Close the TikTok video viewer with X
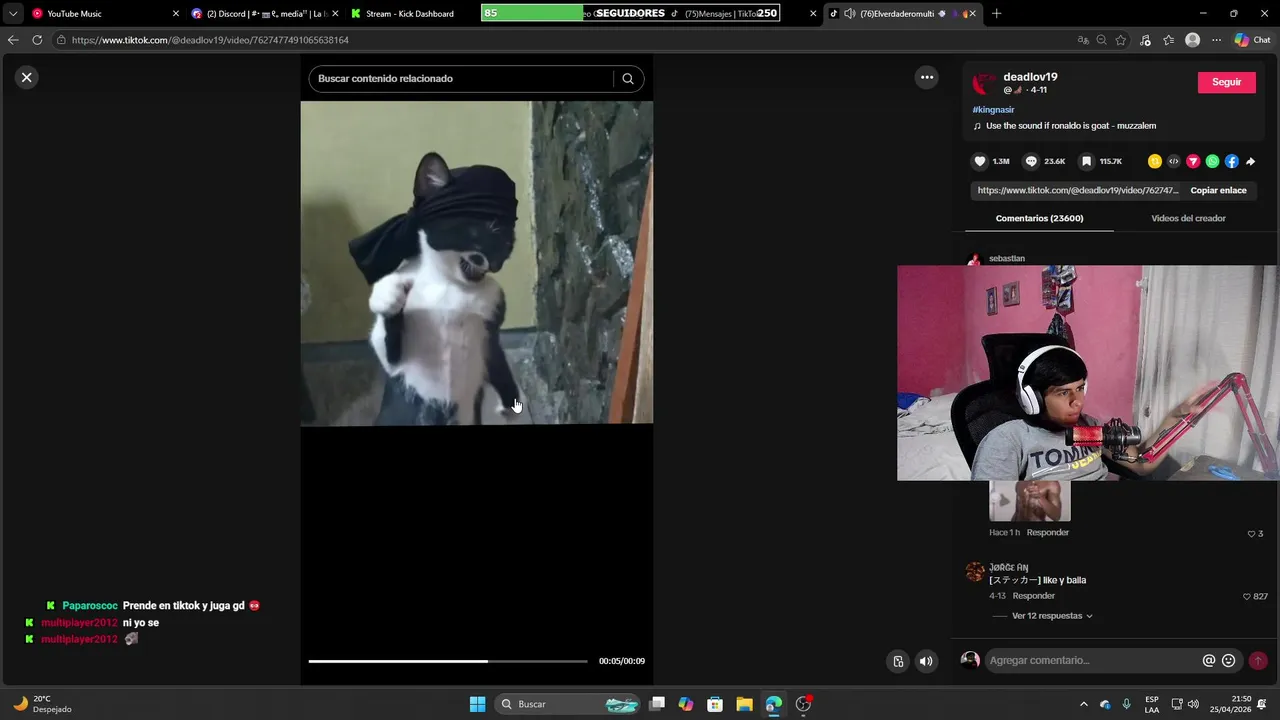Image resolution: width=1280 pixels, height=720 pixels. pyautogui.click(x=27, y=77)
